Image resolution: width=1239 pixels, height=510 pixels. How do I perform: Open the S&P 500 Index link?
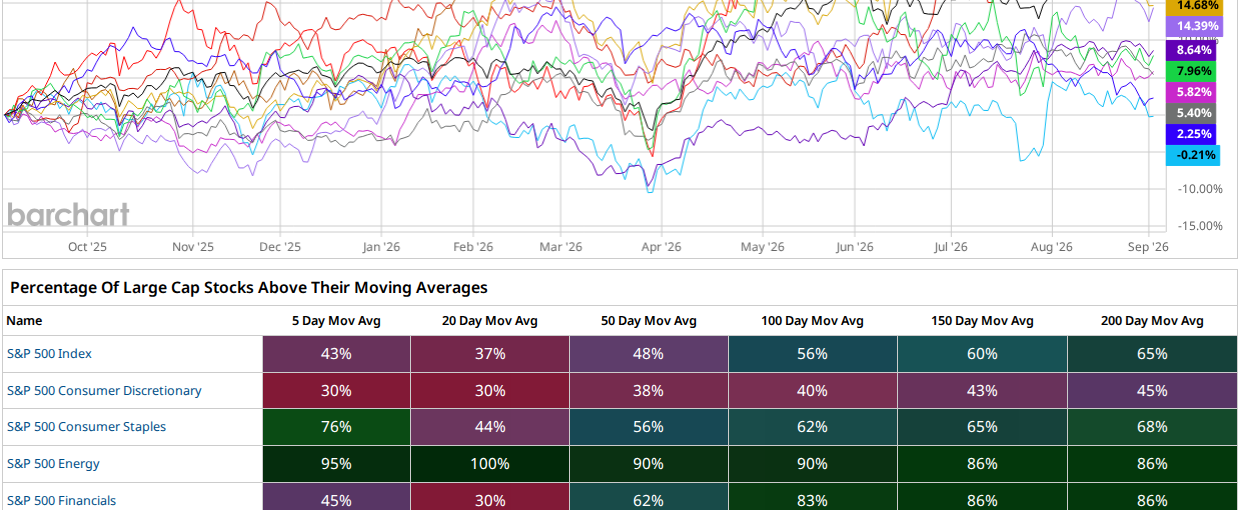pos(49,354)
